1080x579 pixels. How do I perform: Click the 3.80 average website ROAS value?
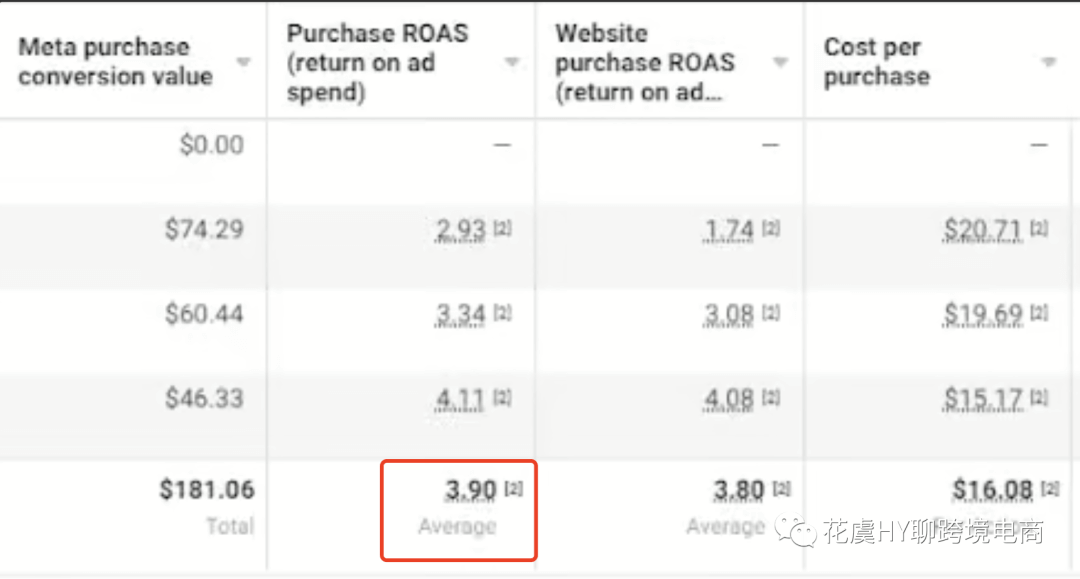[x=738, y=490]
